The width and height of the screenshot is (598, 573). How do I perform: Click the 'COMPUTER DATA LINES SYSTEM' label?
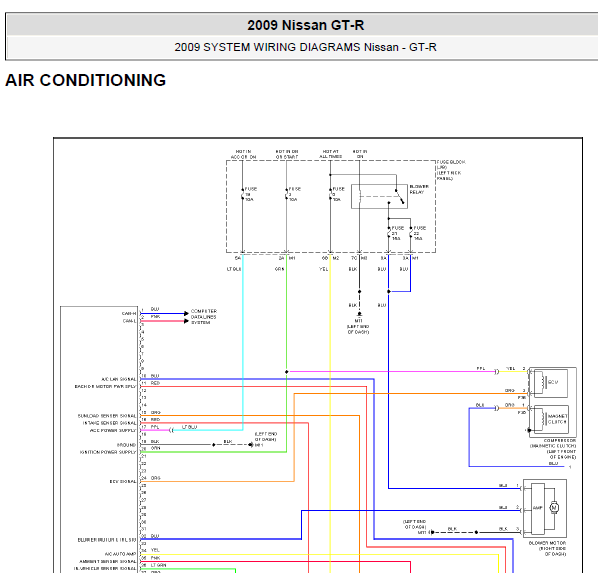204,317
